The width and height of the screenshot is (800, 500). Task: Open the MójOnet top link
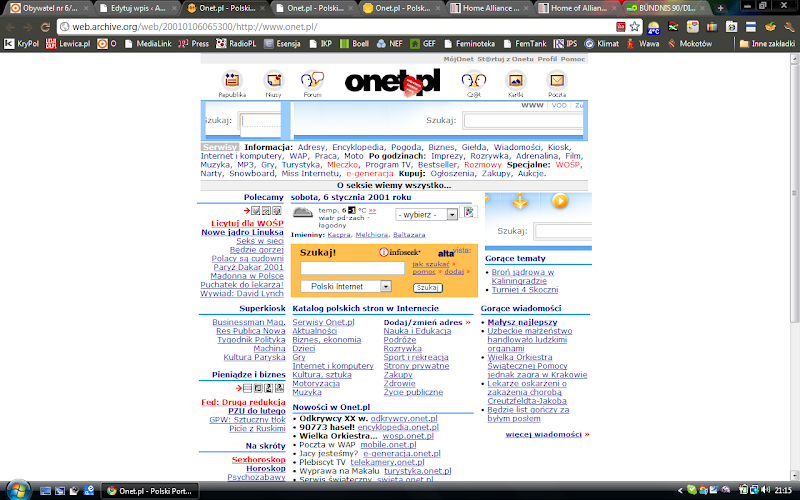click(x=458, y=59)
